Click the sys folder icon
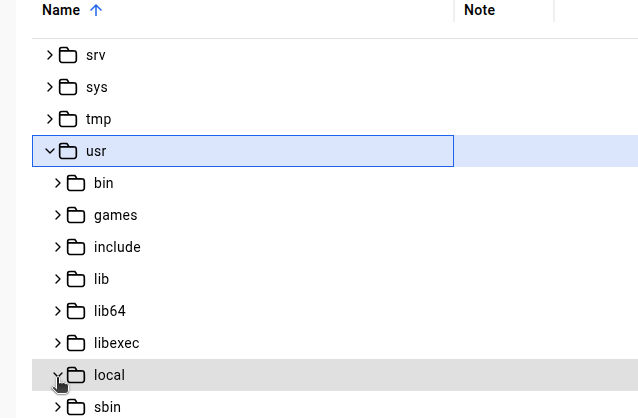The width and height of the screenshot is (638, 418). [68, 87]
